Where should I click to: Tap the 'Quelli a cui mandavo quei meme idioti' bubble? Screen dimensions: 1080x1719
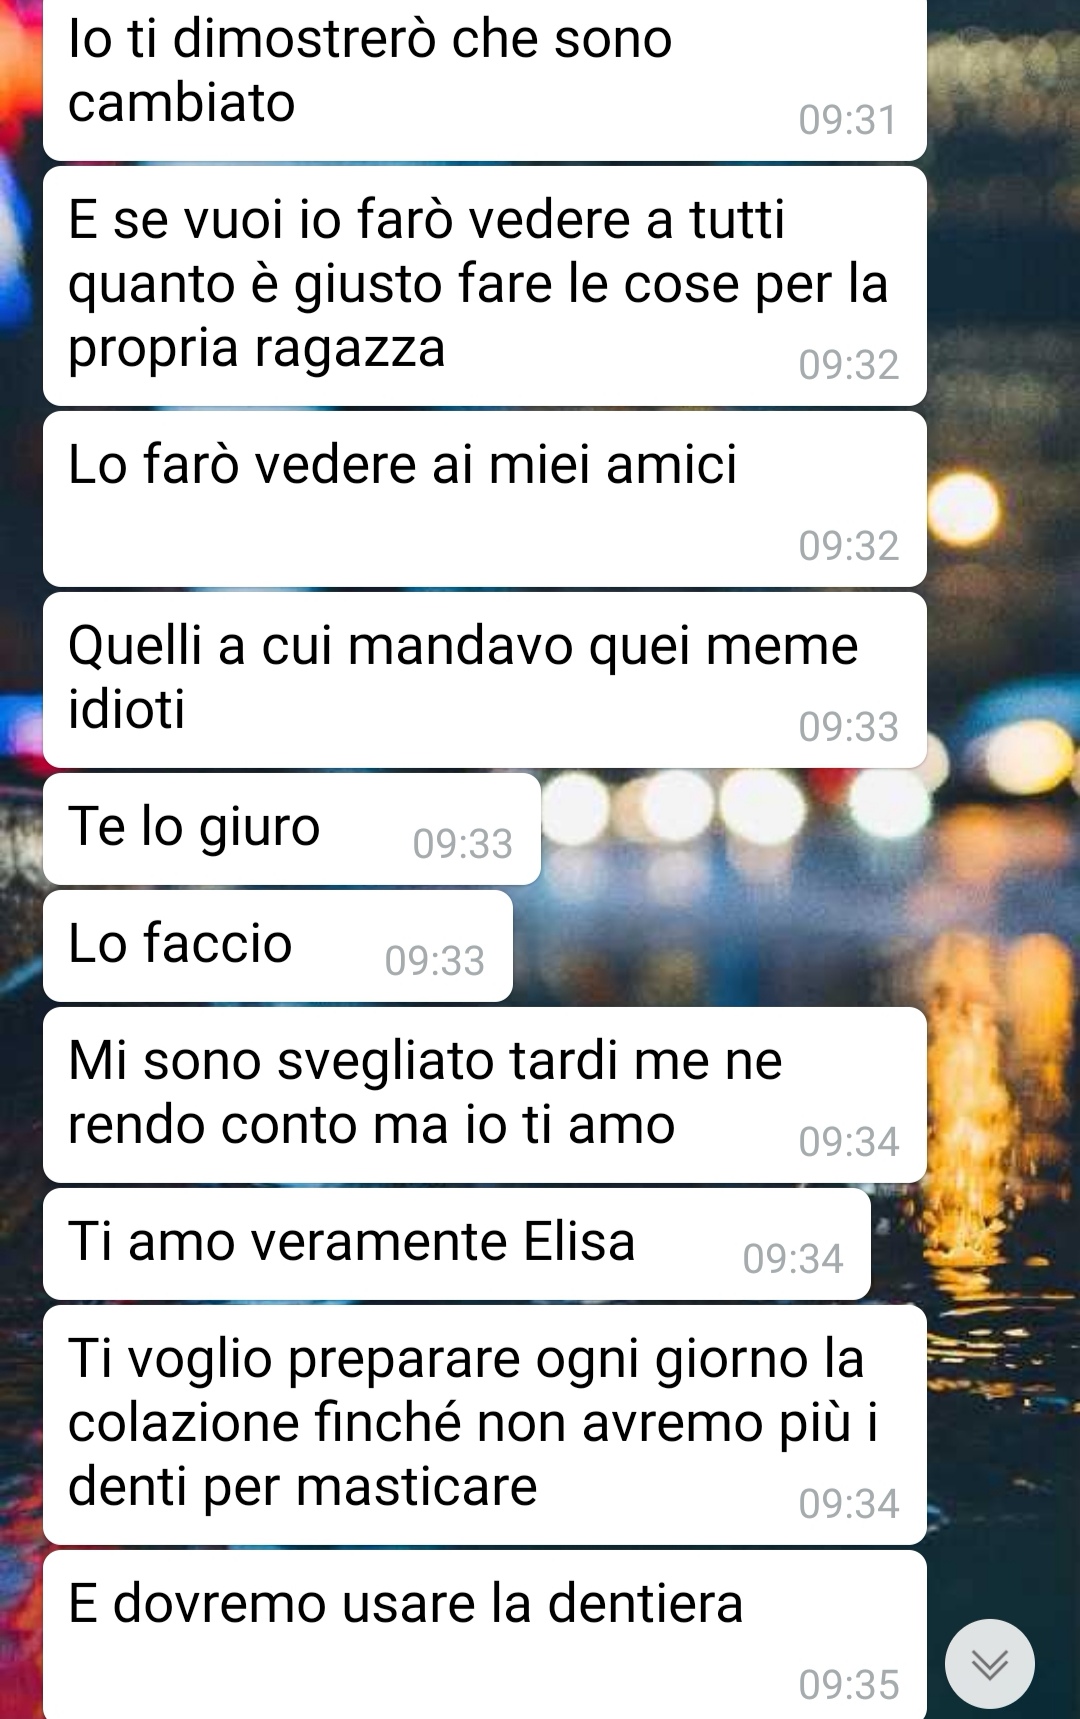485,680
